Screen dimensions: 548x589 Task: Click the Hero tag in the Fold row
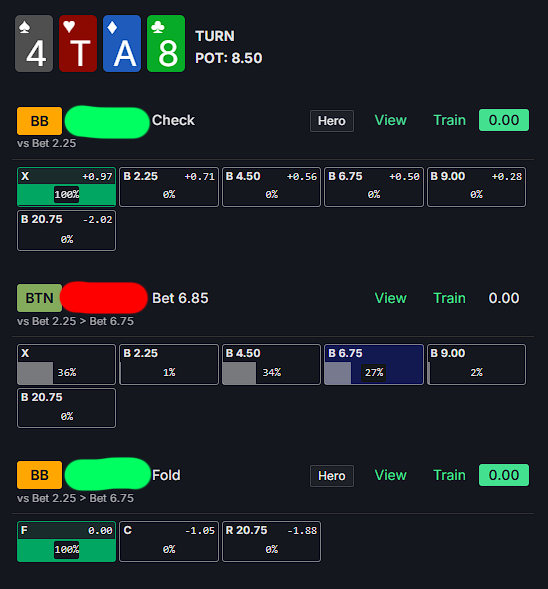[332, 476]
